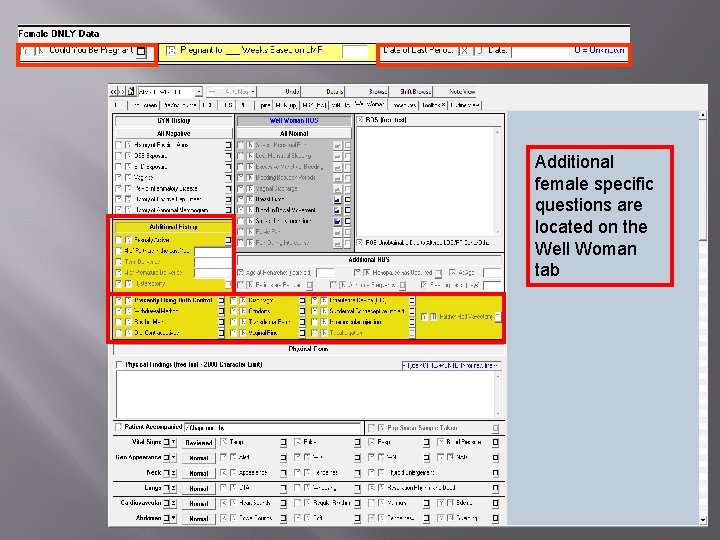Click the save icon beside the navigation arrows
Screen dimensions: 720x540
pyautogui.click(x=131, y=91)
